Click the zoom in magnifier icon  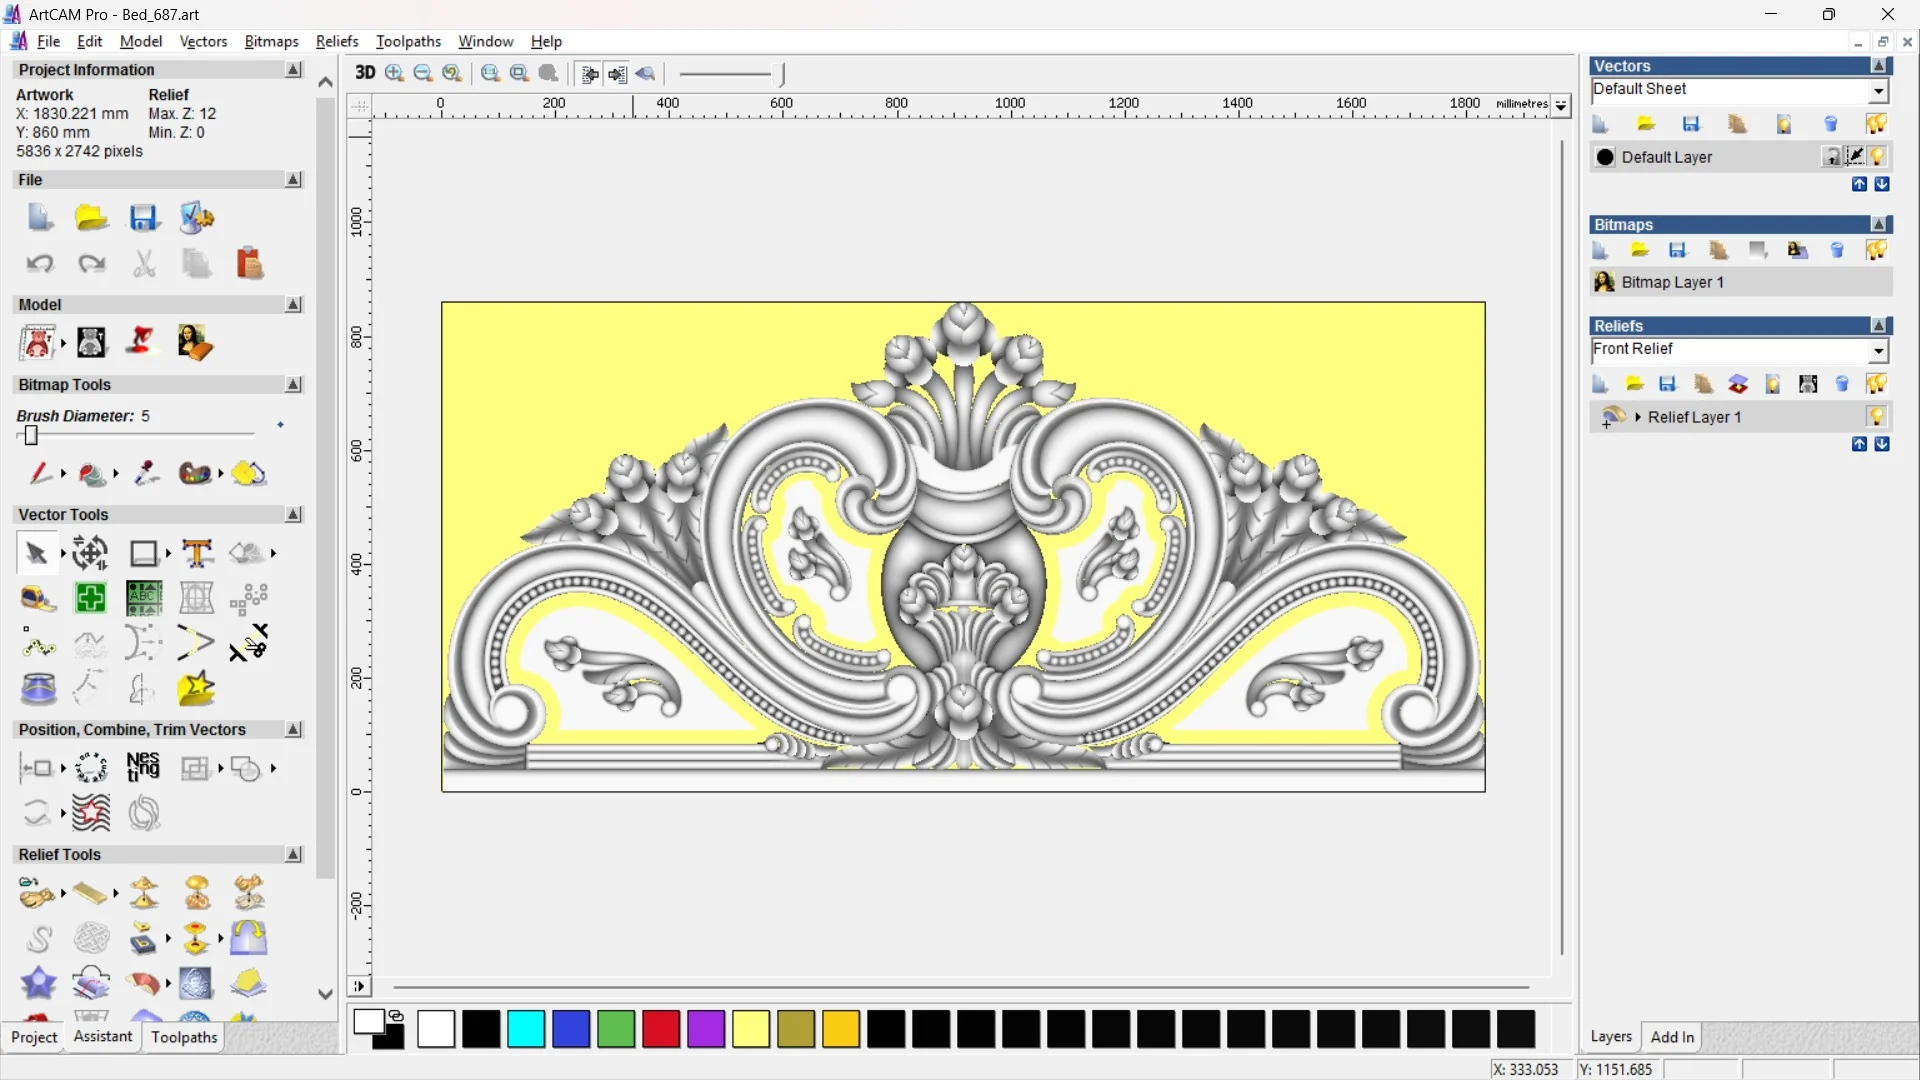(394, 73)
